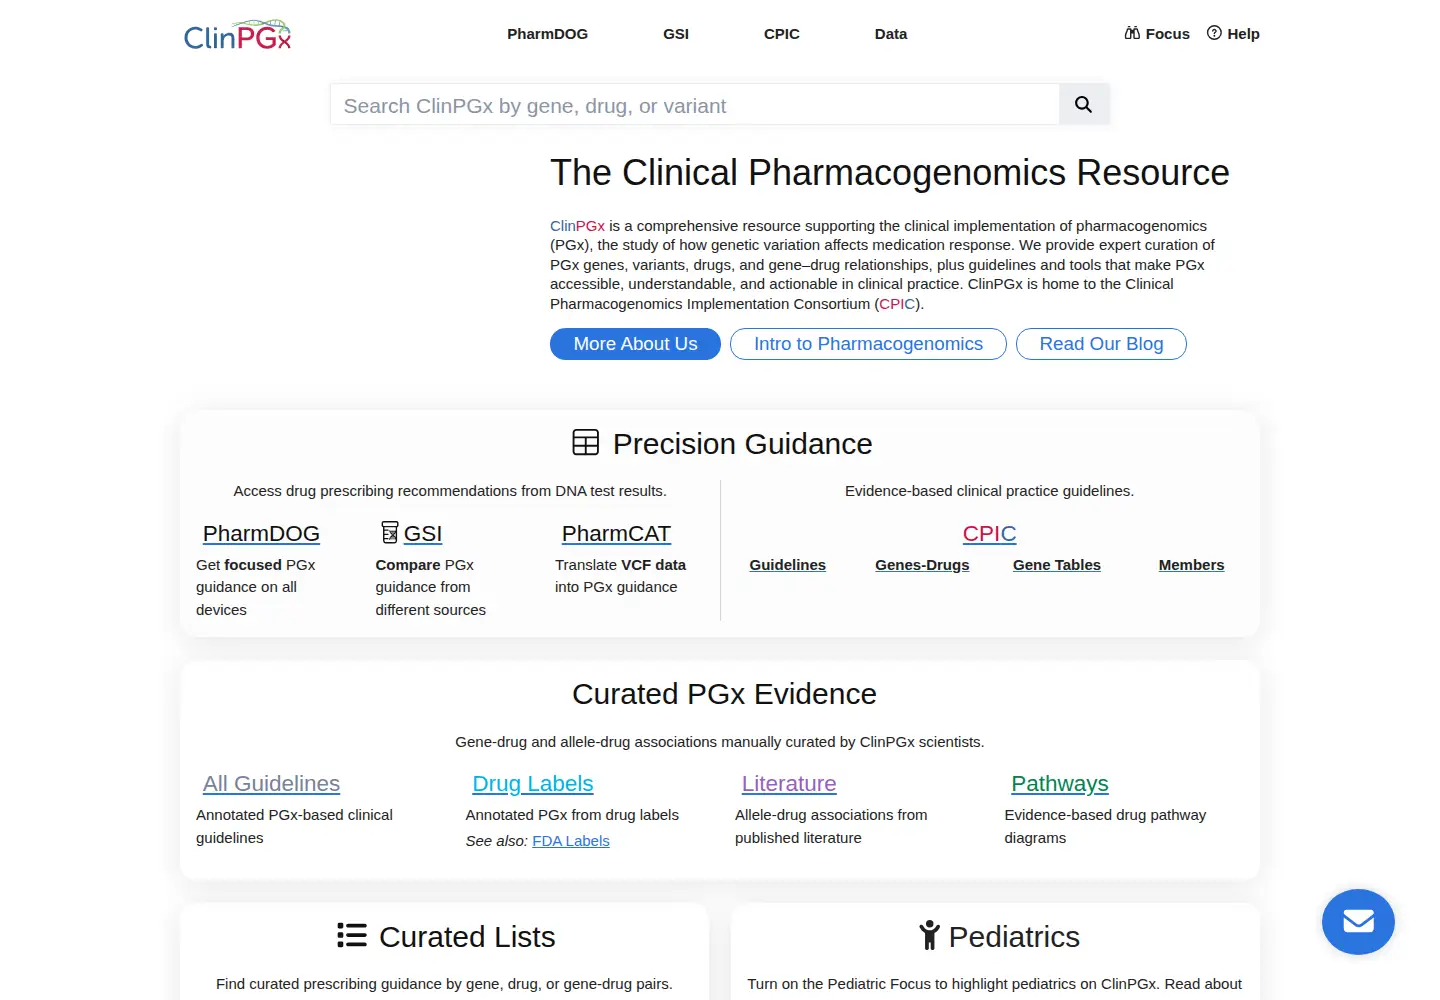Screen dimensions: 1440x1000
Task: Open the Genes-Drugs link
Action: tap(922, 565)
